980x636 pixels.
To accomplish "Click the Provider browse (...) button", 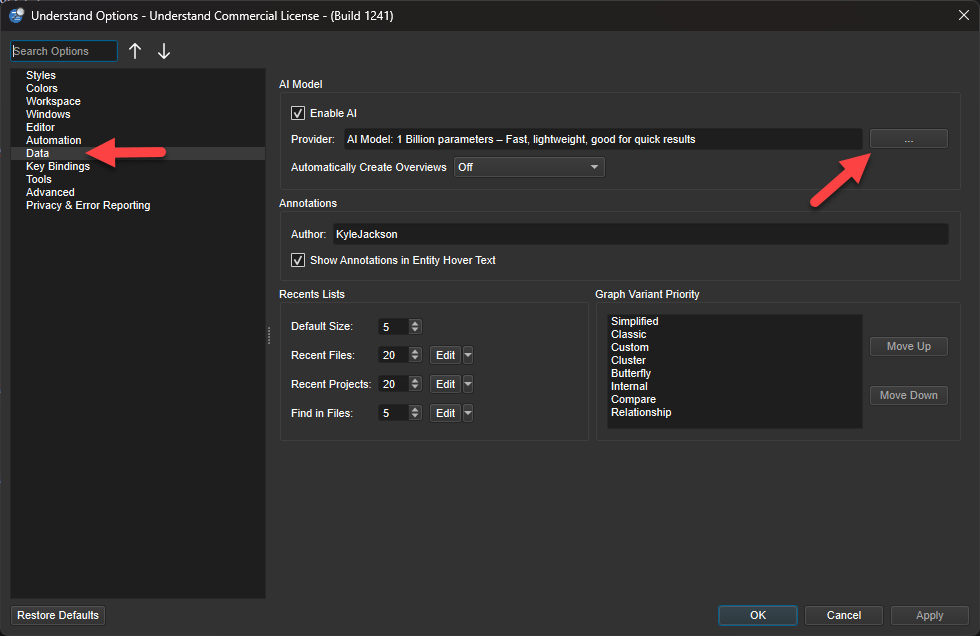I will 909,139.
